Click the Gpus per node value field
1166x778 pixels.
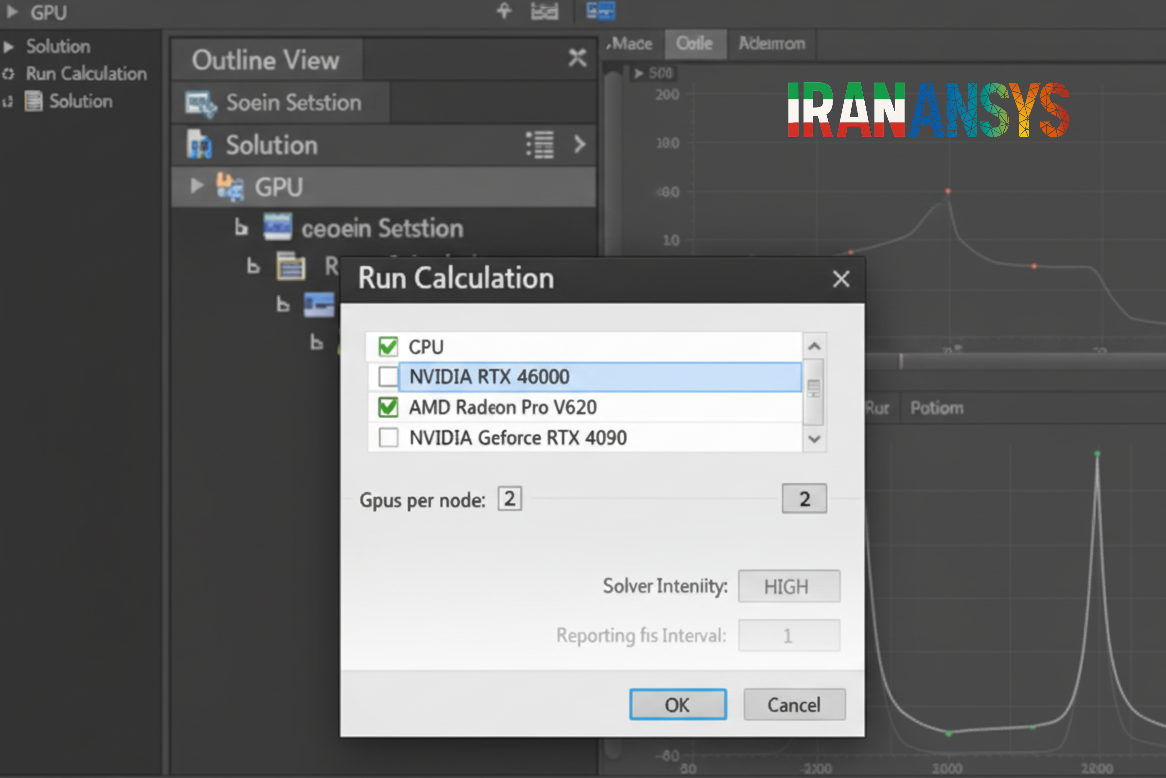click(x=510, y=498)
